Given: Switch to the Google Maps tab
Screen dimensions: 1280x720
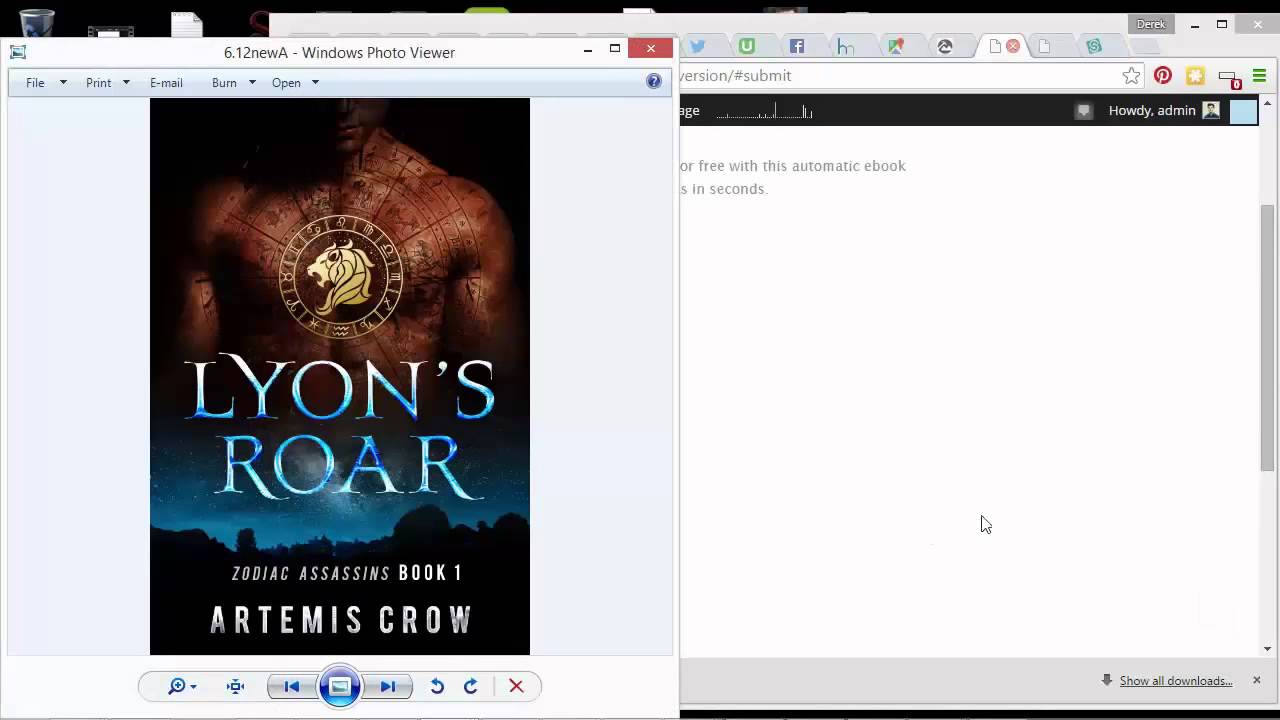Looking at the screenshot, I should tap(896, 46).
